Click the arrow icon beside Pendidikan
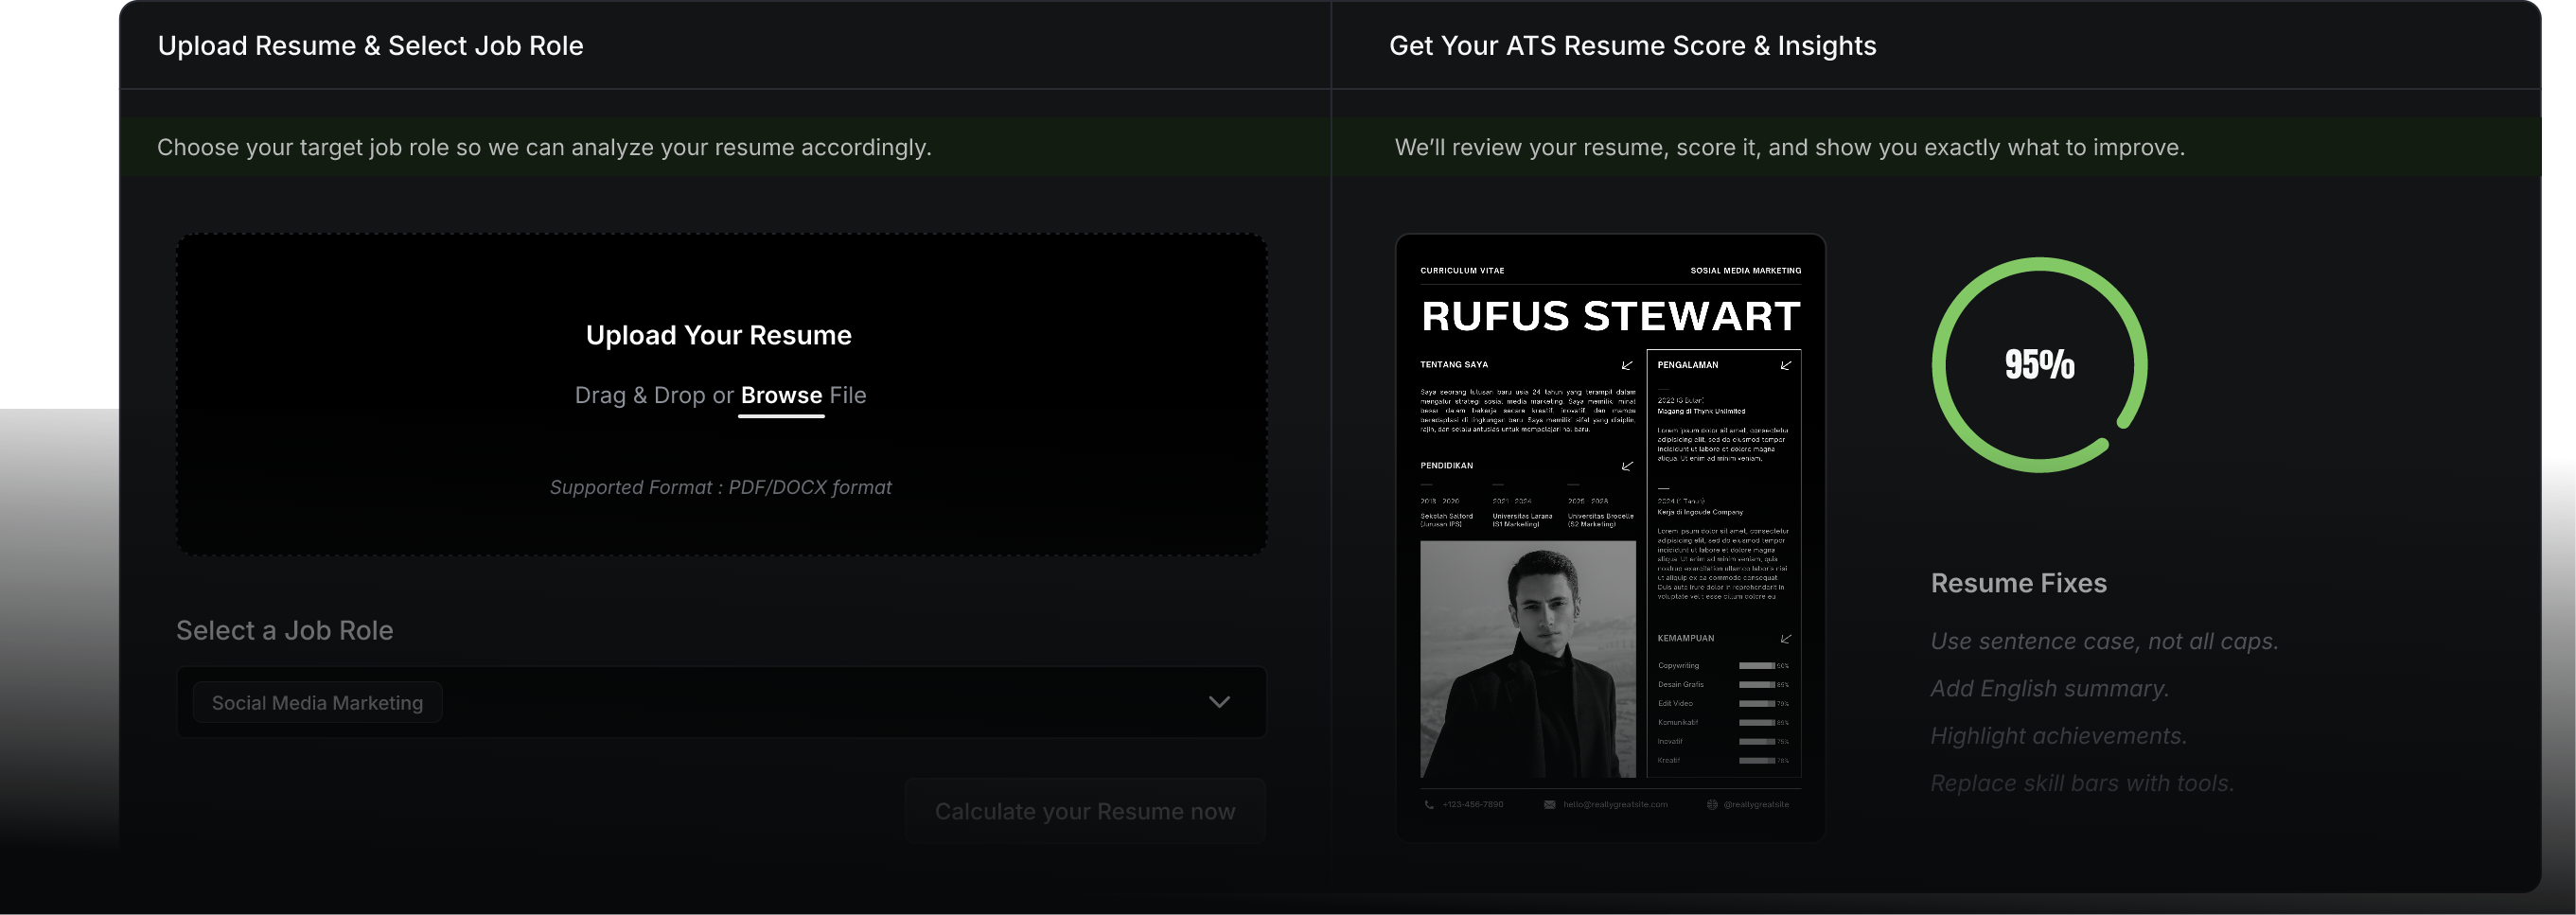The image size is (2576, 915). [x=1627, y=466]
